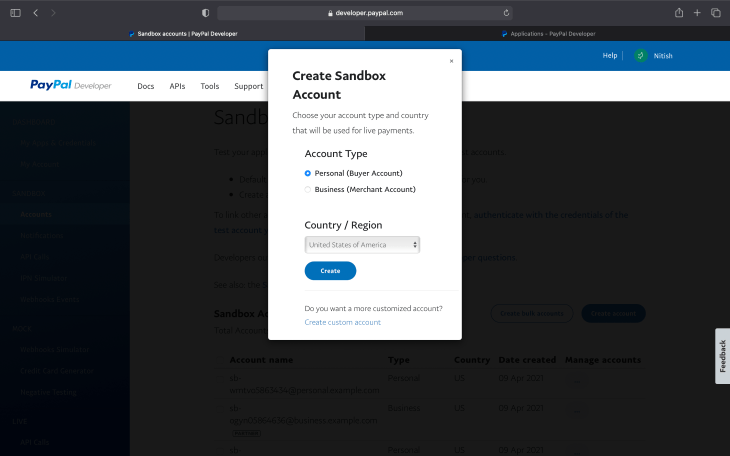This screenshot has width=730, height=456.
Task: Go back with the browser back arrow
Action: point(36,13)
